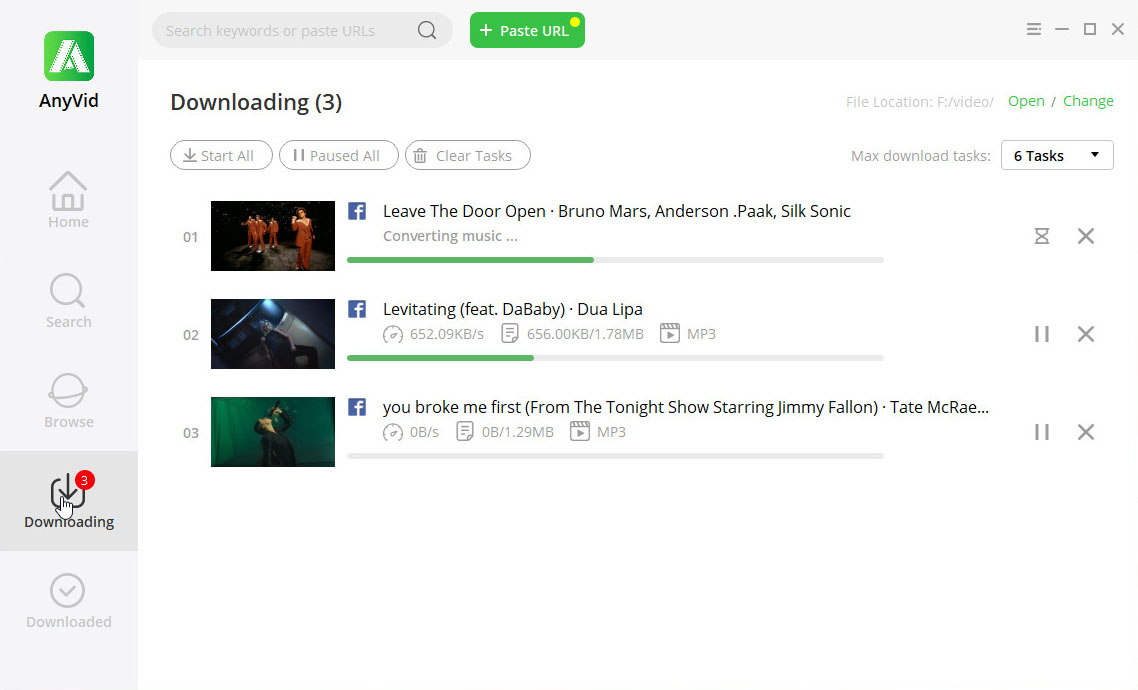
Task: Open the Downloading section in sidebar
Action: [68, 501]
